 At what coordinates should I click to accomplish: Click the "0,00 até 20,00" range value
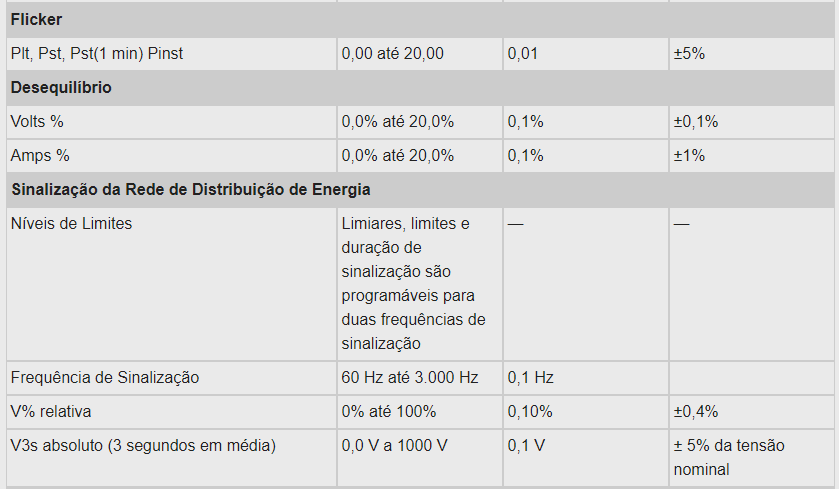[393, 54]
